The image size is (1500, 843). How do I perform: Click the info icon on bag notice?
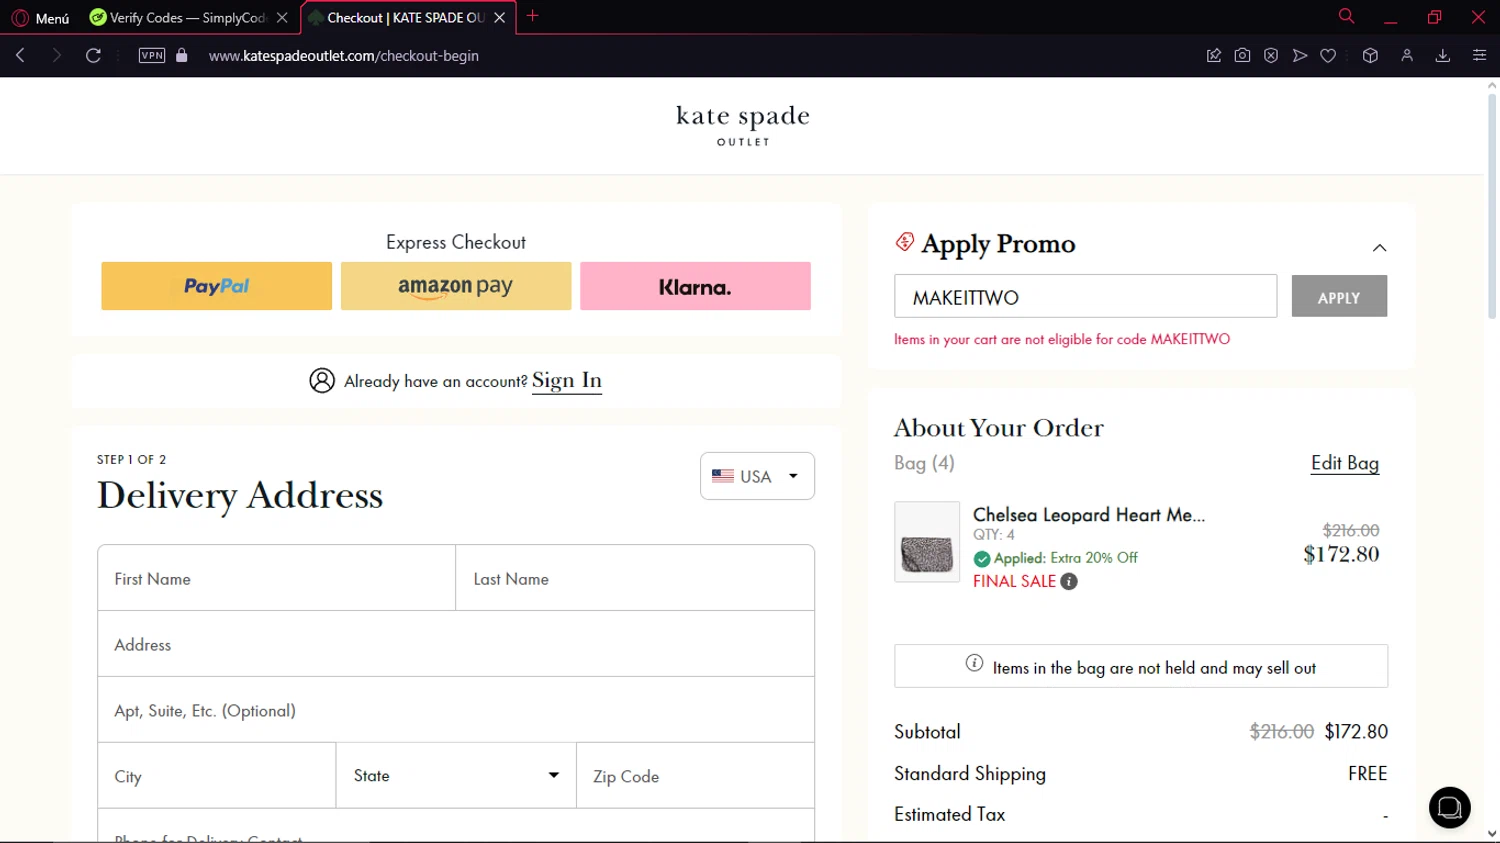(974, 663)
